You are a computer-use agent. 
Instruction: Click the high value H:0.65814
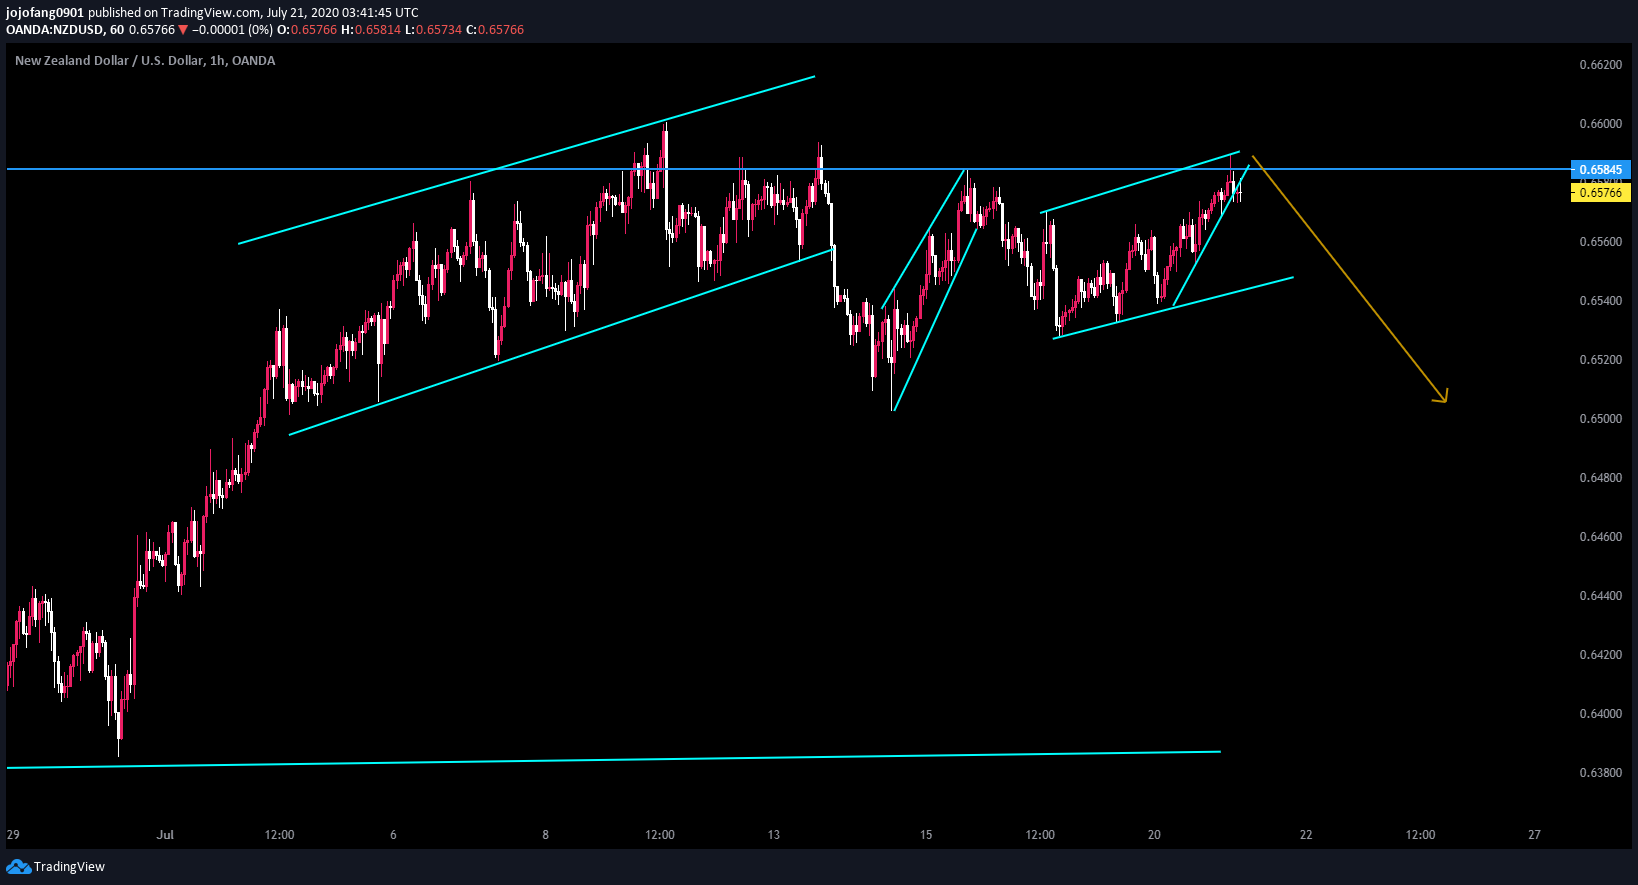371,30
